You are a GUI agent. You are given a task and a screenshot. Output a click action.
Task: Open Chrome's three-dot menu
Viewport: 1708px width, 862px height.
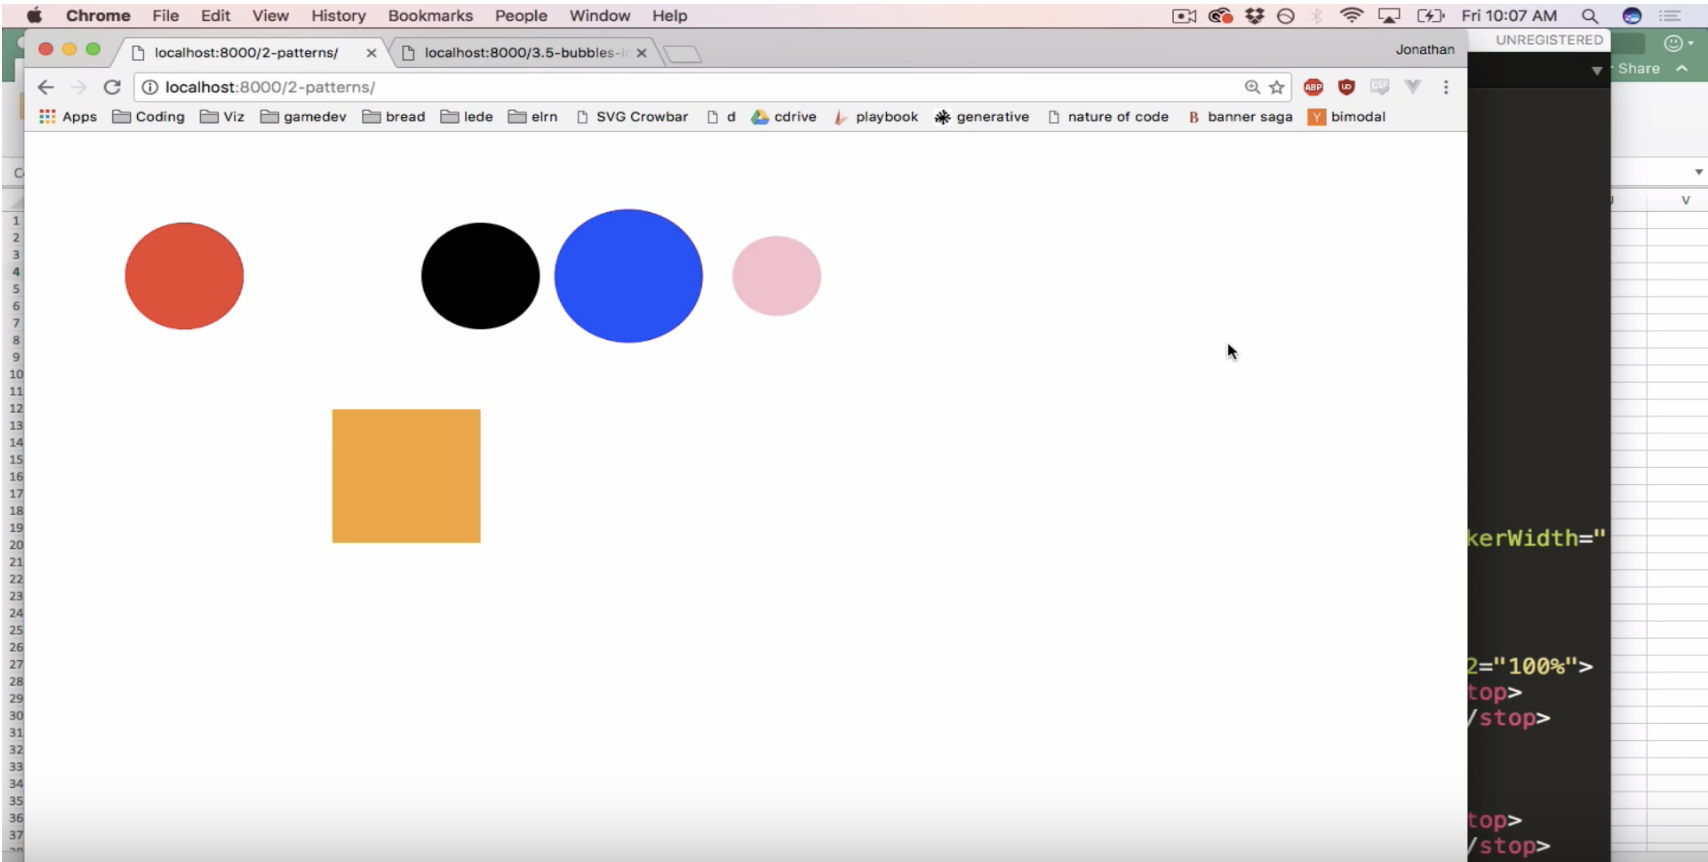pos(1446,87)
